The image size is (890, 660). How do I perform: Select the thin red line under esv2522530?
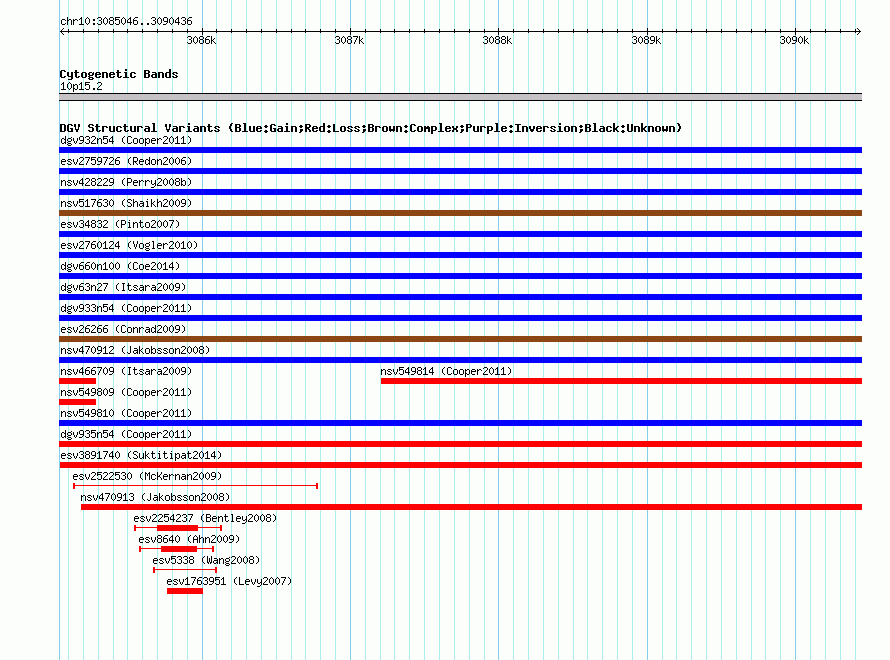tap(195, 486)
